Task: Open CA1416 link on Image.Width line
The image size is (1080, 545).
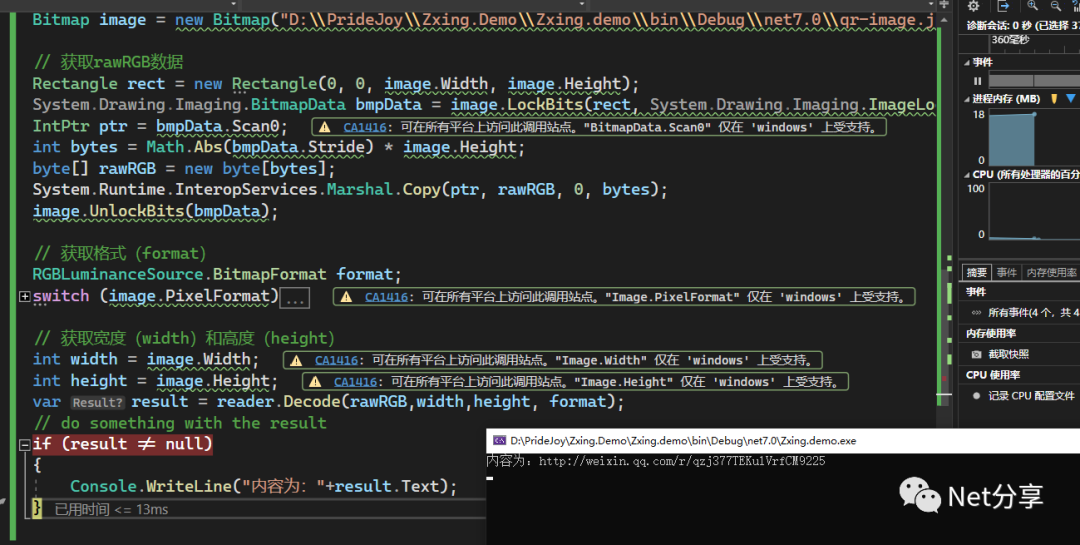Action: click(337, 360)
